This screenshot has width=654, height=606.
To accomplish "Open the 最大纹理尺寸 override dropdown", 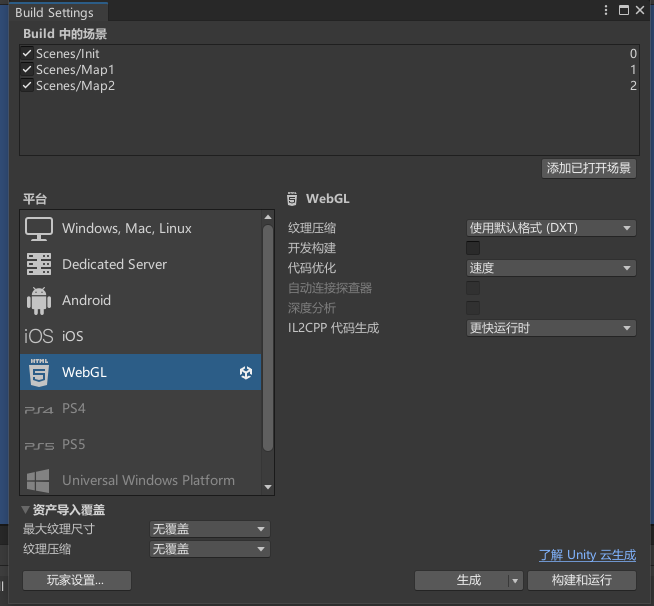I will pyautogui.click(x=210, y=529).
